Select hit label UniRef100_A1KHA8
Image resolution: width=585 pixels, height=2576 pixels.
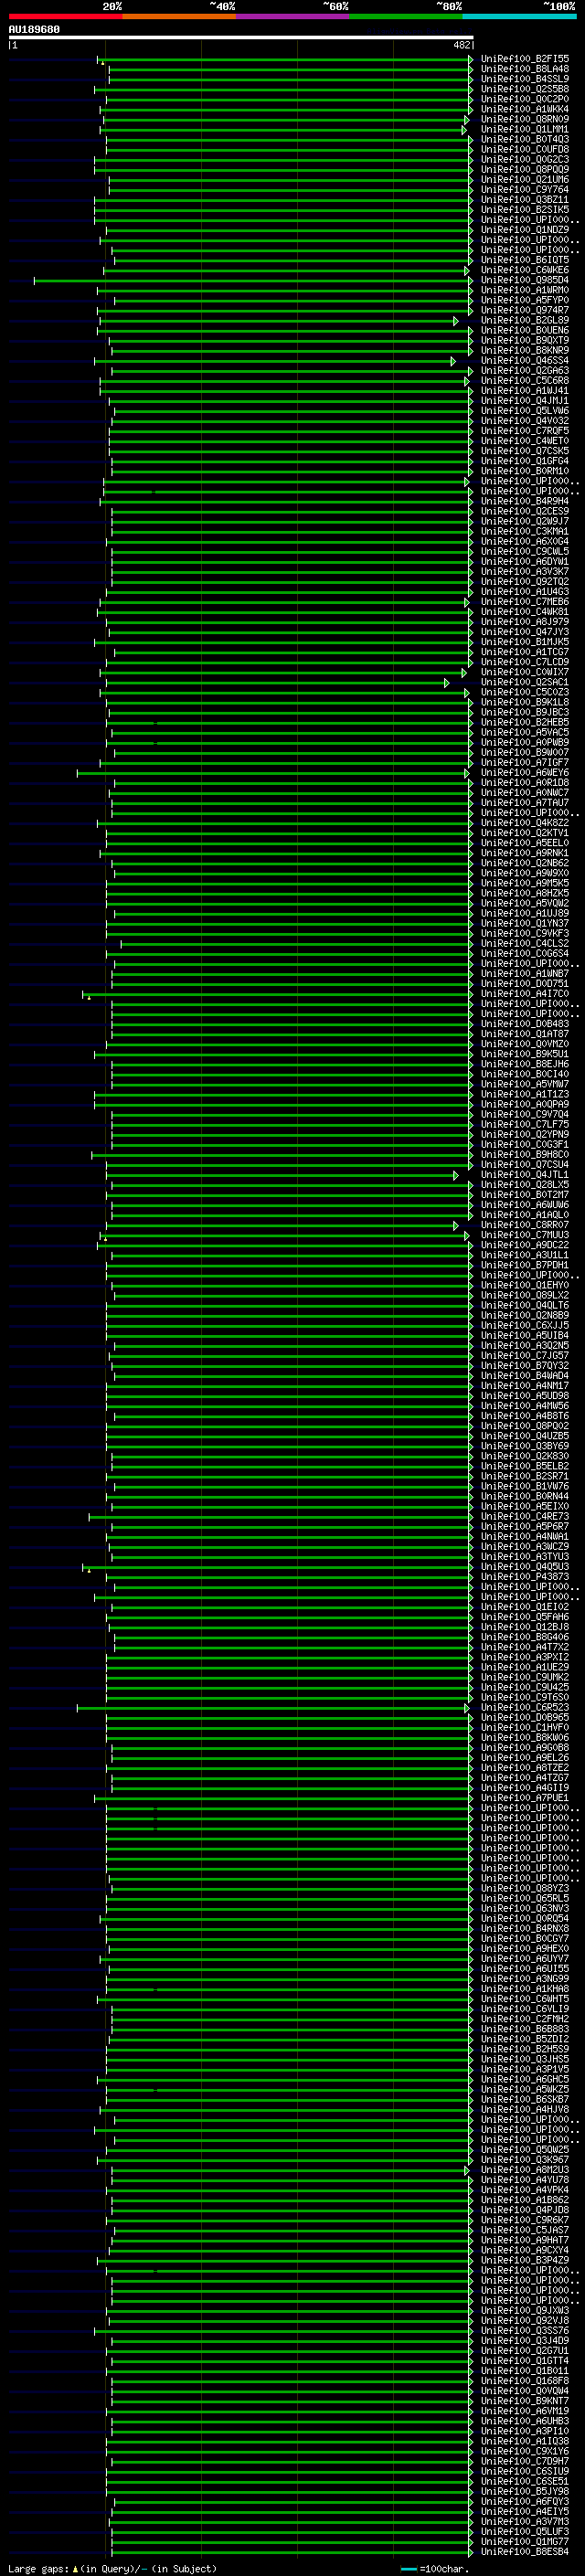524,1989
